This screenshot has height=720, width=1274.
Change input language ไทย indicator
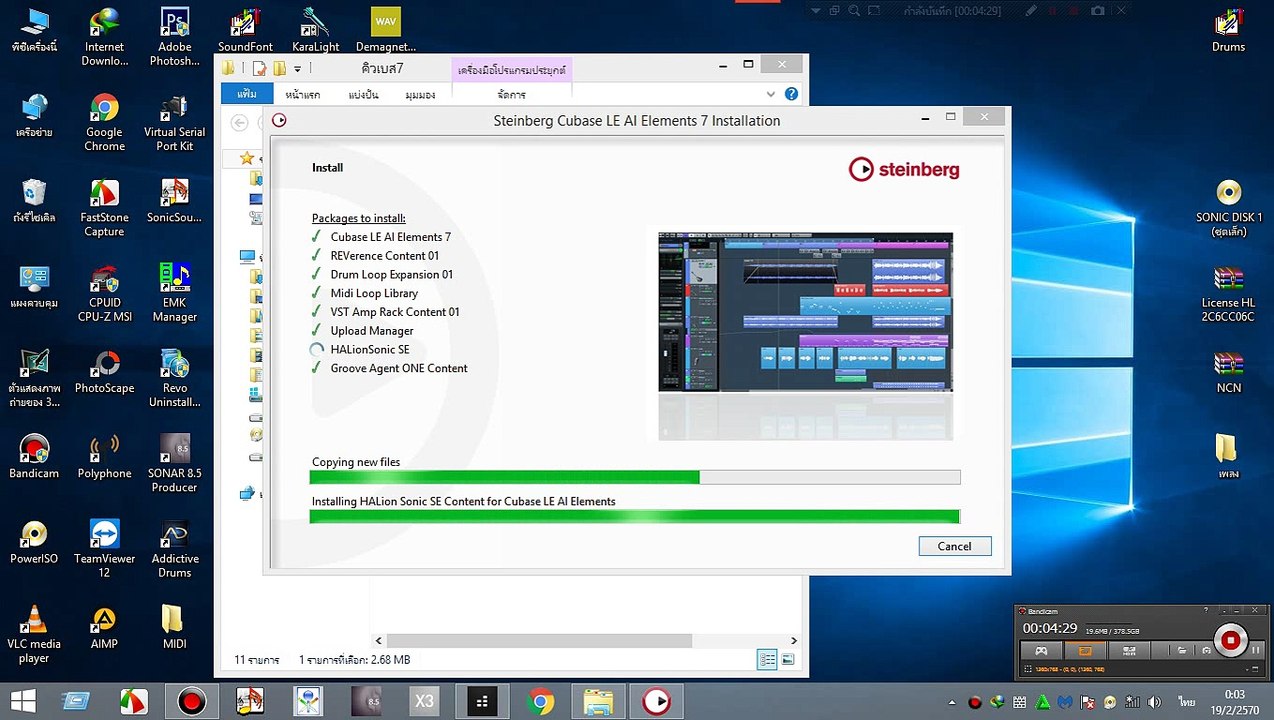1187,702
